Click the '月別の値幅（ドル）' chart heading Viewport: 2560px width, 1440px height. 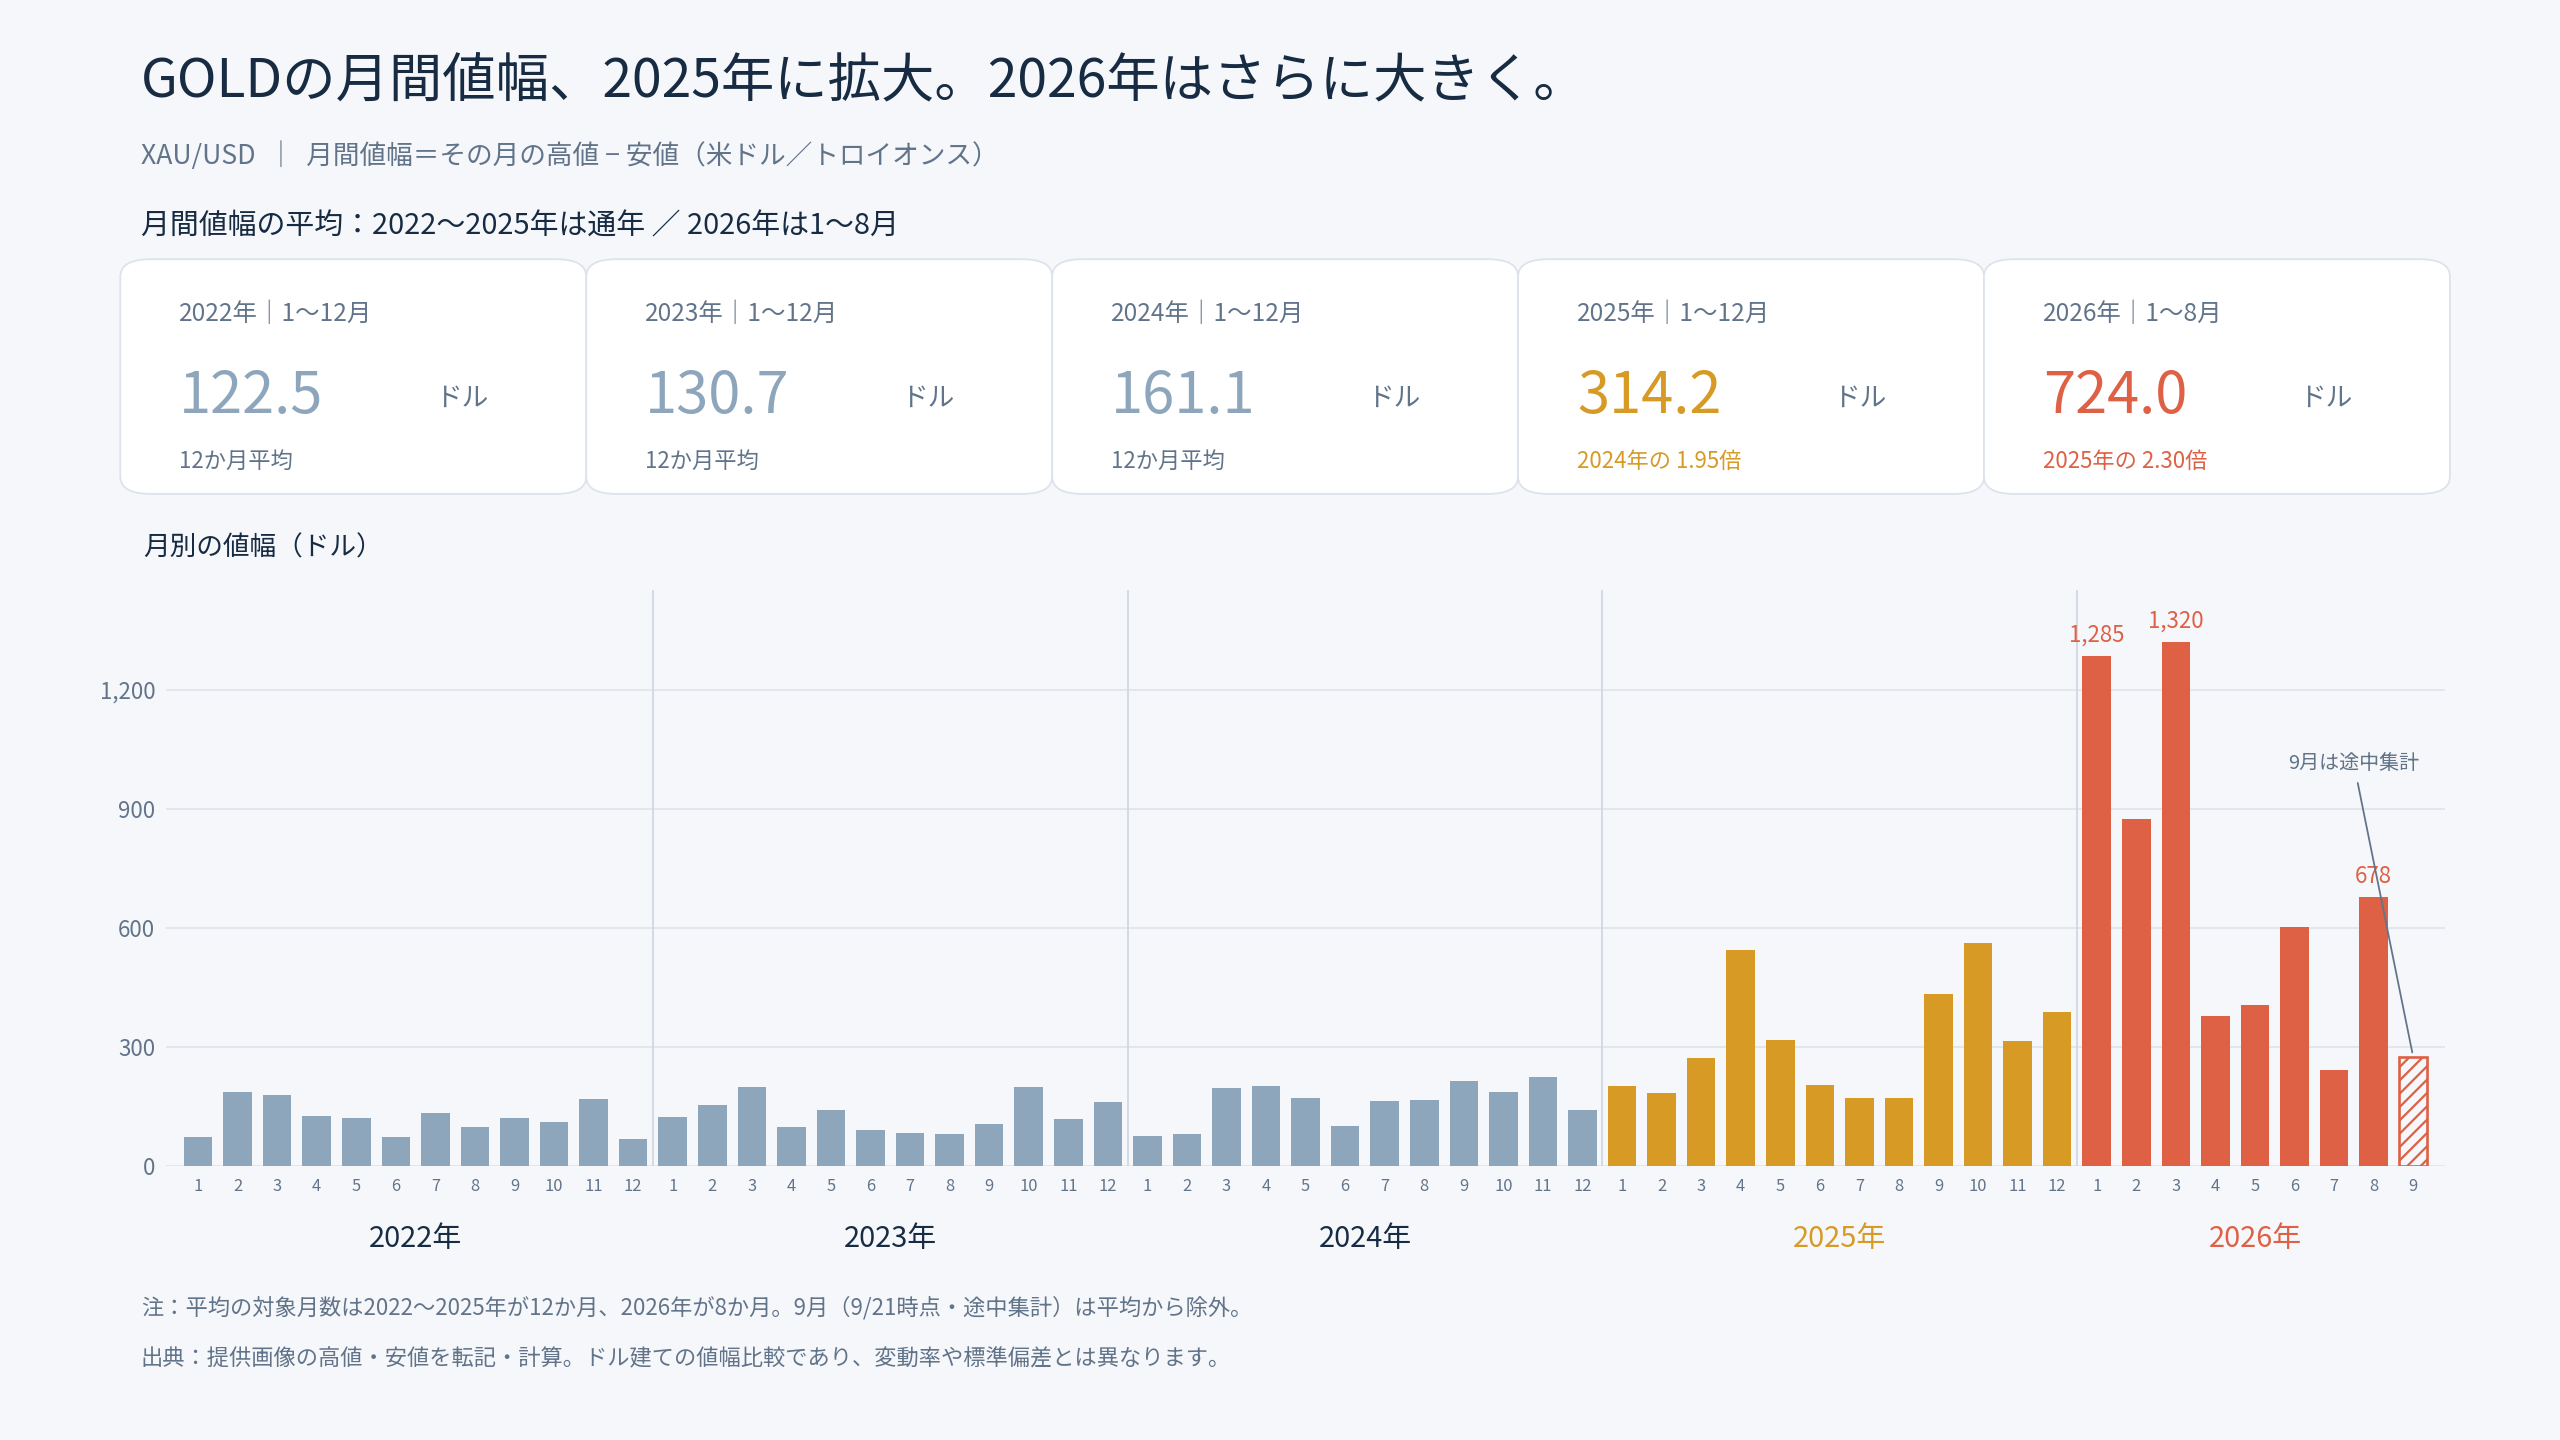pyautogui.click(x=256, y=545)
